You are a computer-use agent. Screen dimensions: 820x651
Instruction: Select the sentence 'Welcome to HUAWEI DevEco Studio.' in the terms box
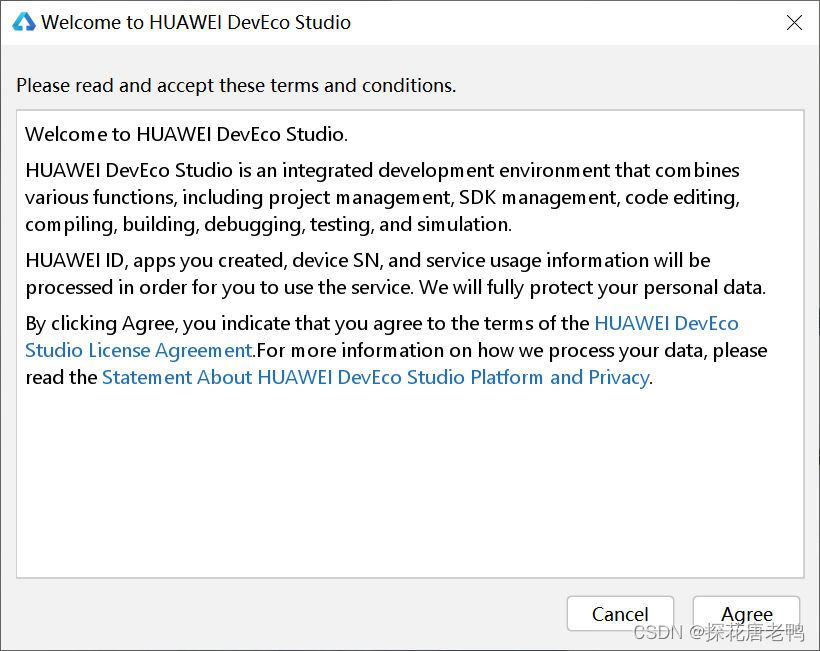point(186,134)
